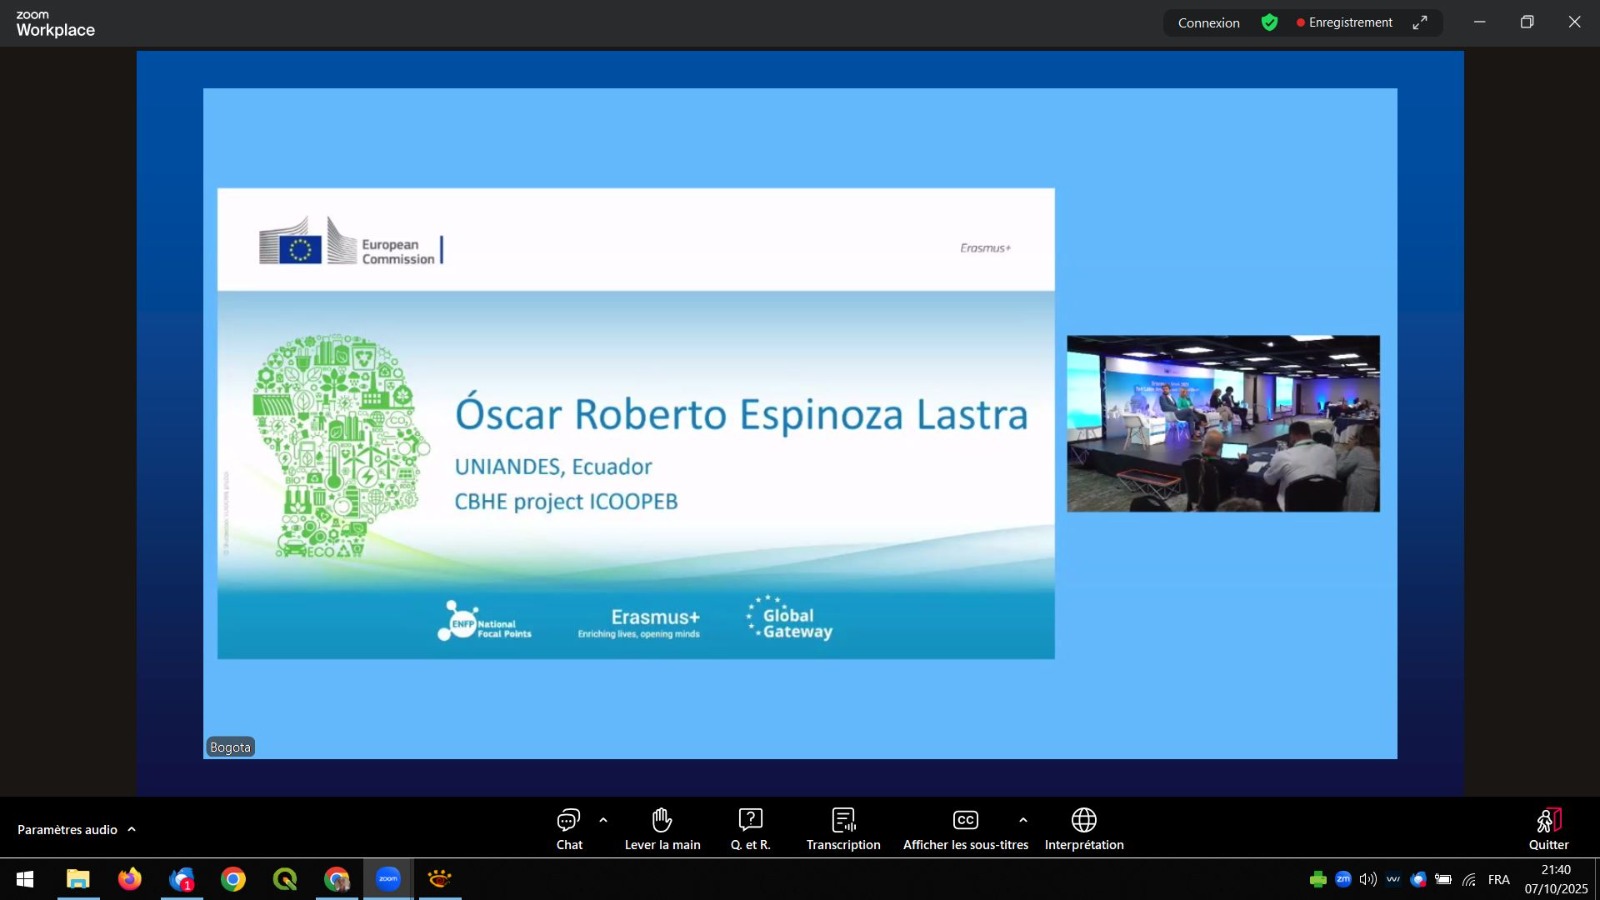Open the Transcription panel

(843, 829)
